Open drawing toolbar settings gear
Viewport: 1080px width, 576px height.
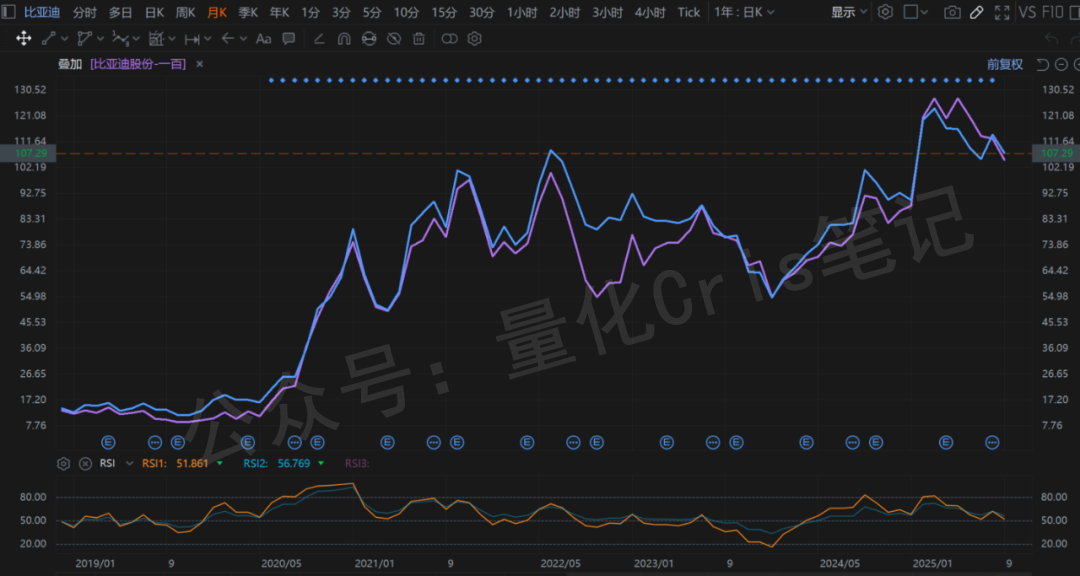pos(474,39)
